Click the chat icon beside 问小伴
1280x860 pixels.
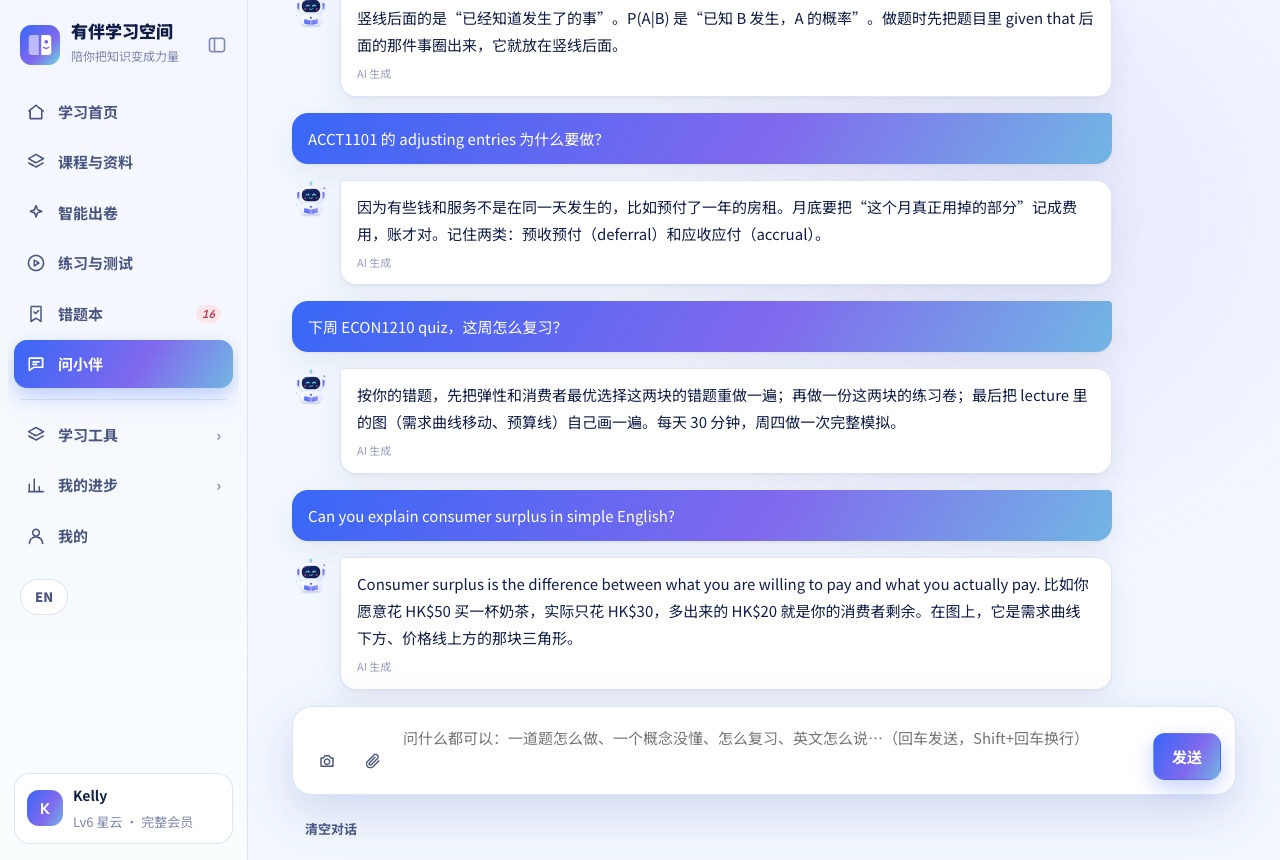point(36,364)
